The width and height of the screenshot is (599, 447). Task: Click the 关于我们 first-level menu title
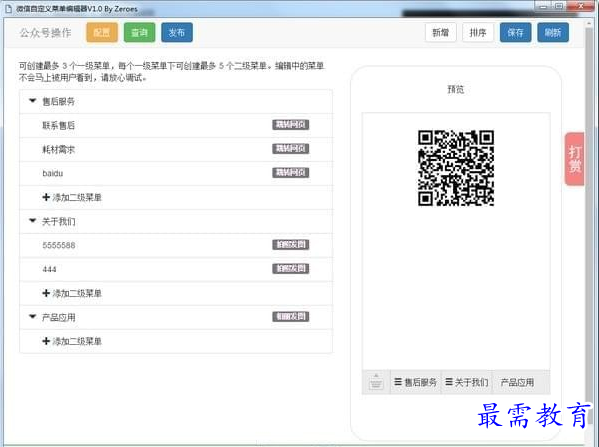(58, 222)
